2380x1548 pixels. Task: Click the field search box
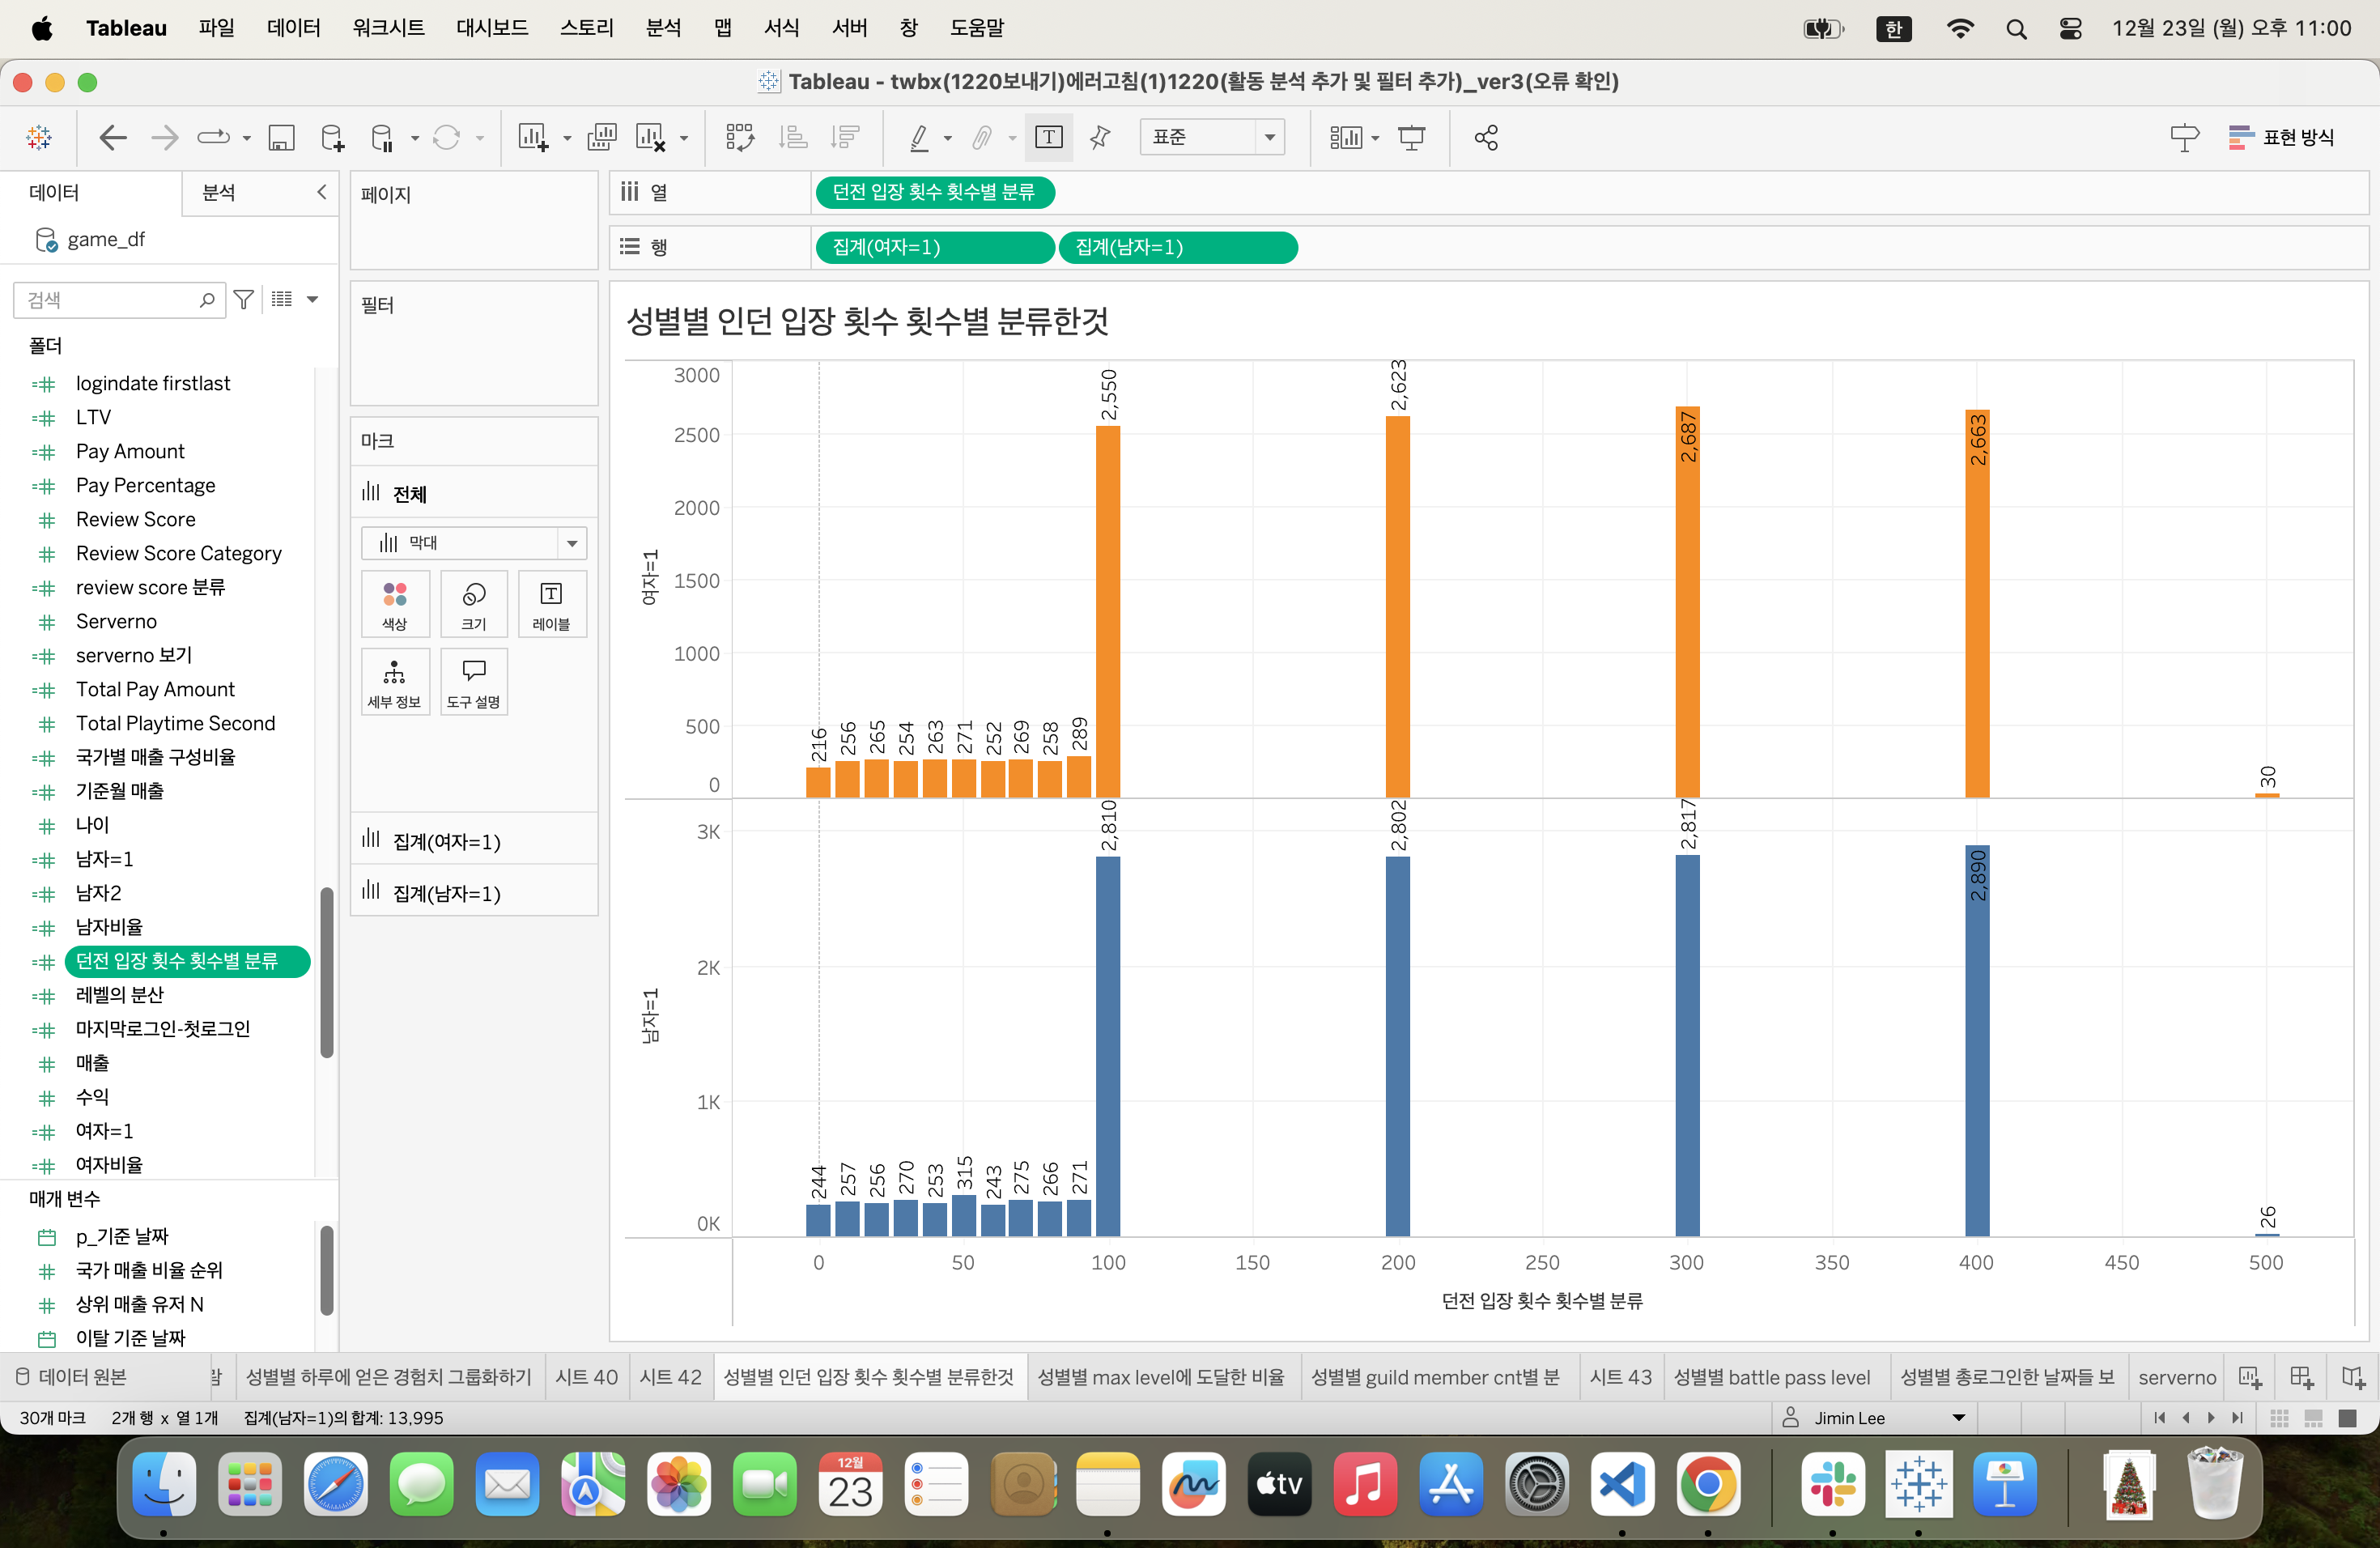point(118,299)
